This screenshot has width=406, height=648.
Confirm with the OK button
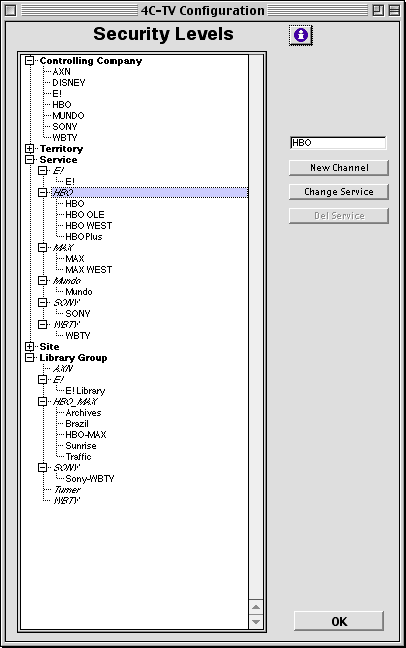click(339, 621)
